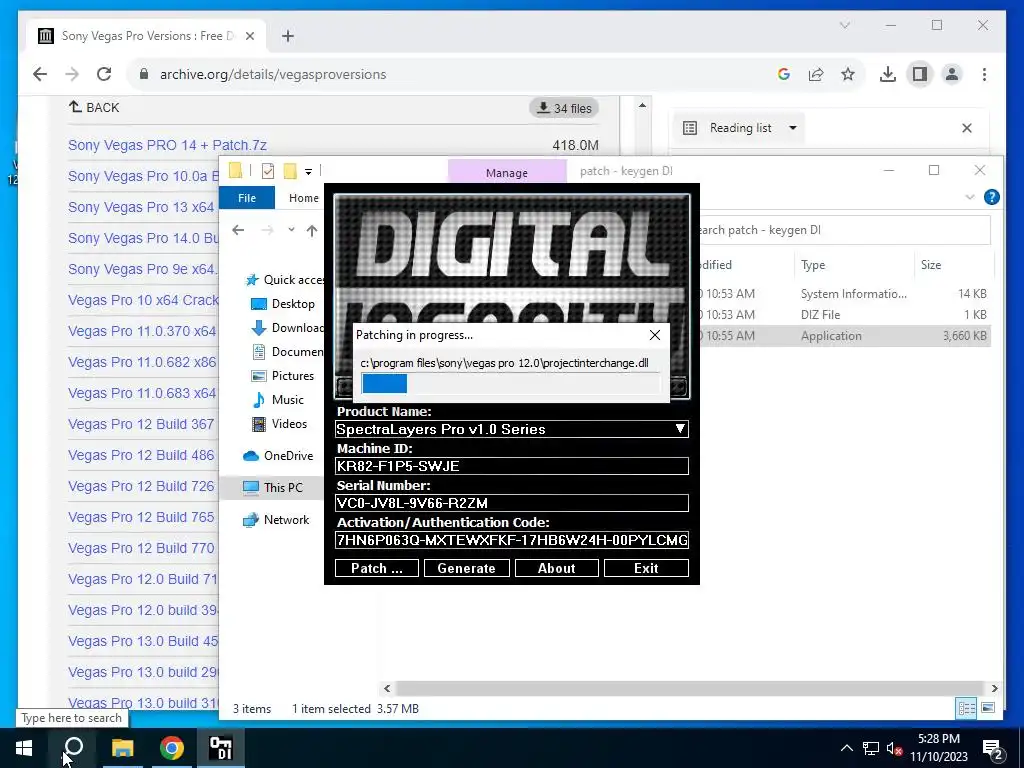
Task: Select This PC in navigation pane
Action: click(273, 488)
